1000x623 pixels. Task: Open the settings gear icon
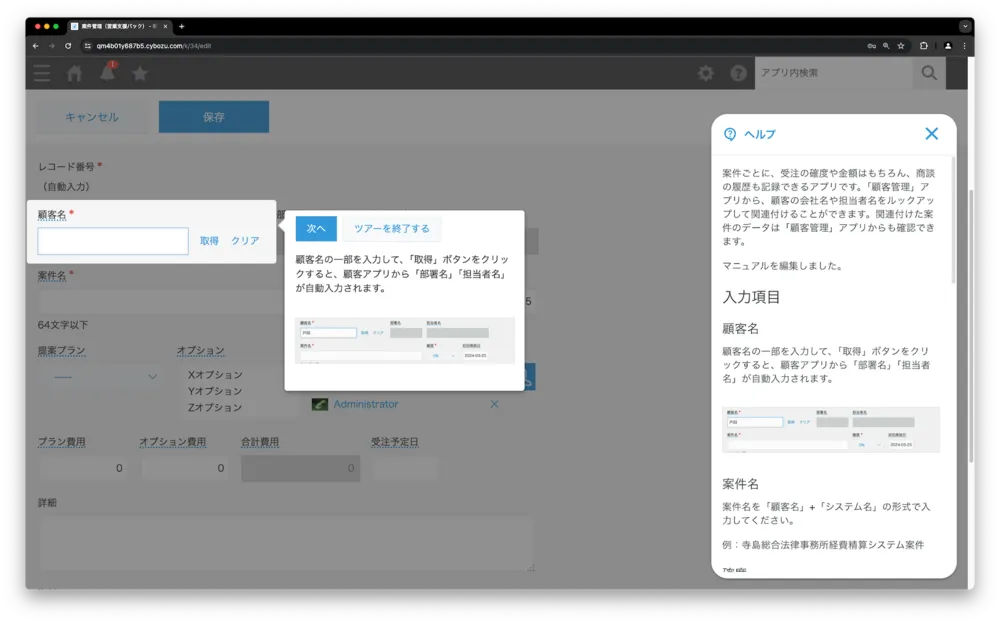(706, 73)
